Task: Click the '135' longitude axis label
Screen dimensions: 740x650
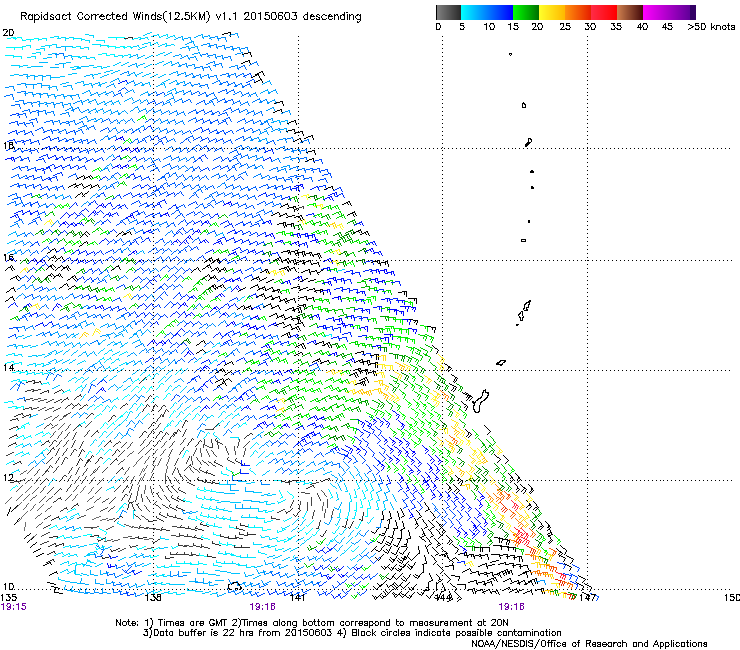Action: tap(8, 598)
